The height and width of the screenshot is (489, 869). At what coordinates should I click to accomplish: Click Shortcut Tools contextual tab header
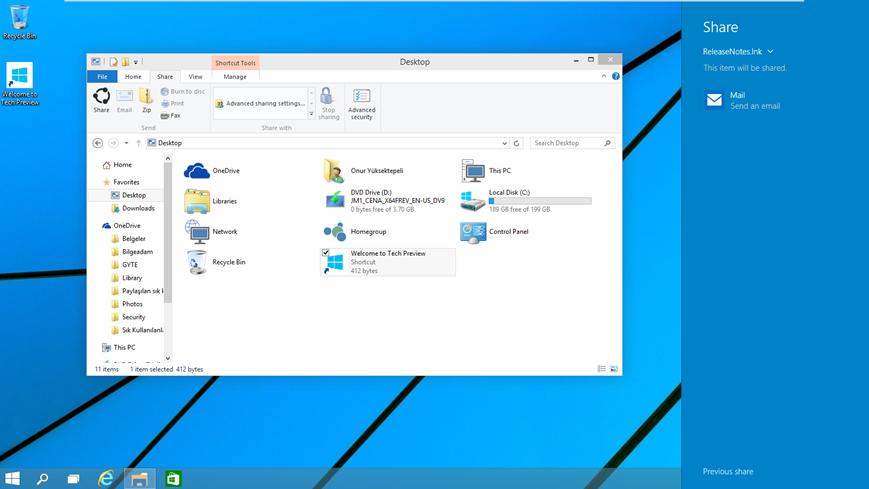[x=235, y=63]
